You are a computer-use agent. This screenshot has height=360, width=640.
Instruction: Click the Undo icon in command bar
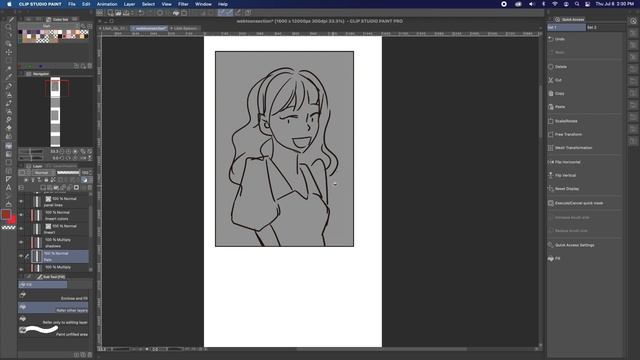(141, 13)
